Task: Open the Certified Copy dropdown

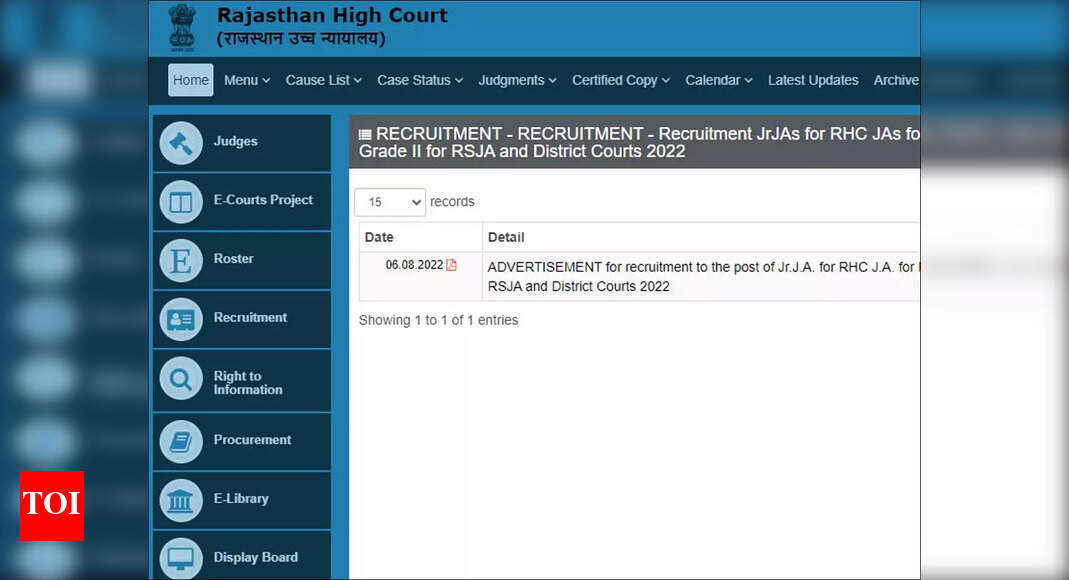Action: tap(620, 80)
